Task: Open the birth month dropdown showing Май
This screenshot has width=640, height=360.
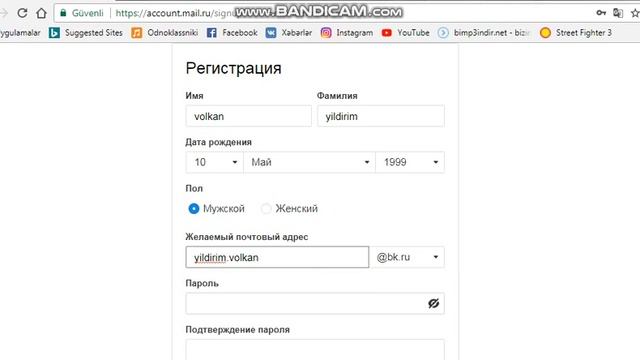Action: tap(309, 162)
